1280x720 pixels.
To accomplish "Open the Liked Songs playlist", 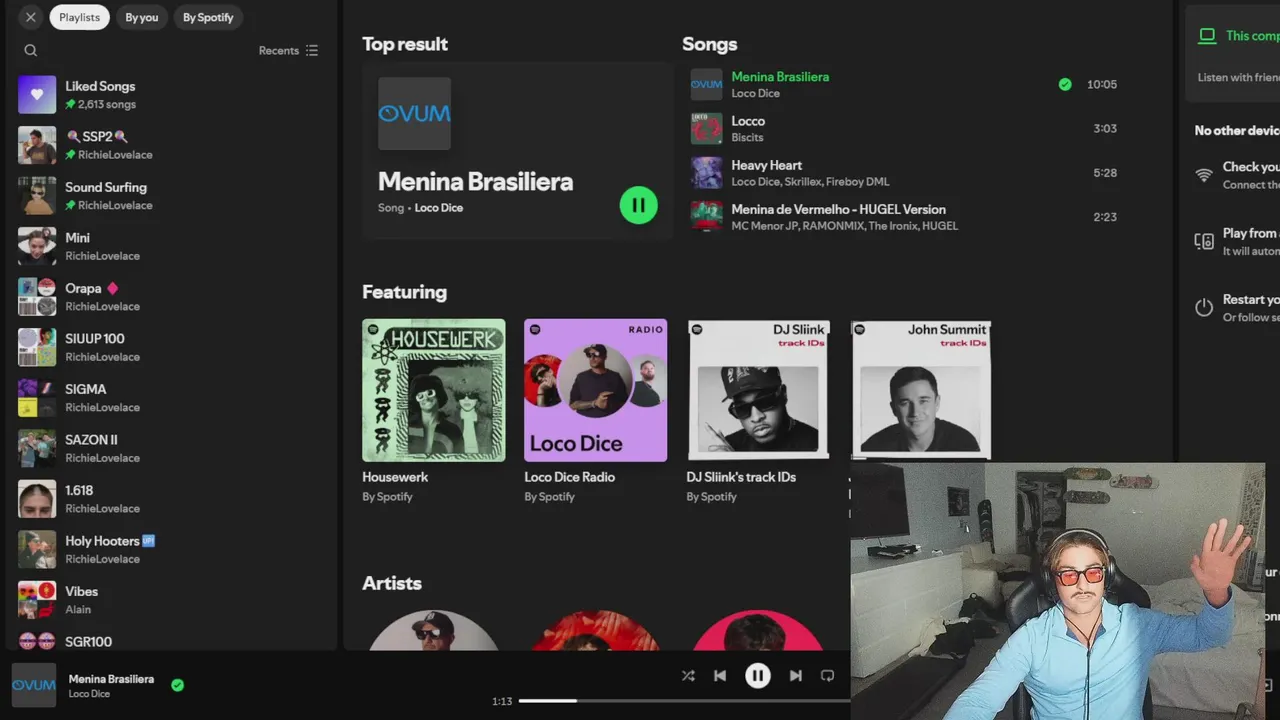I will coord(170,95).
